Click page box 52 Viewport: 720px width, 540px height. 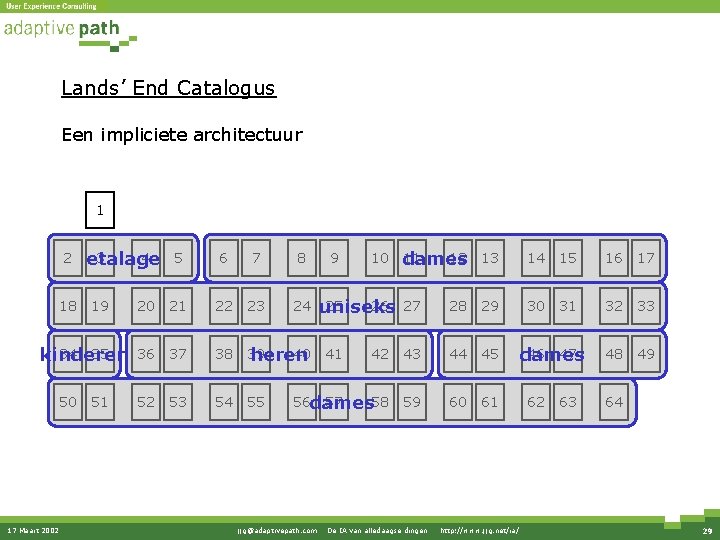[x=146, y=402]
